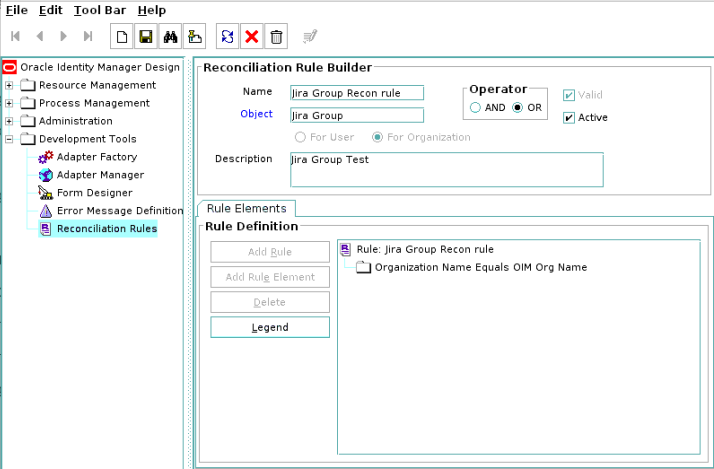Click the Process Management folder icon

pyautogui.click(x=28, y=103)
